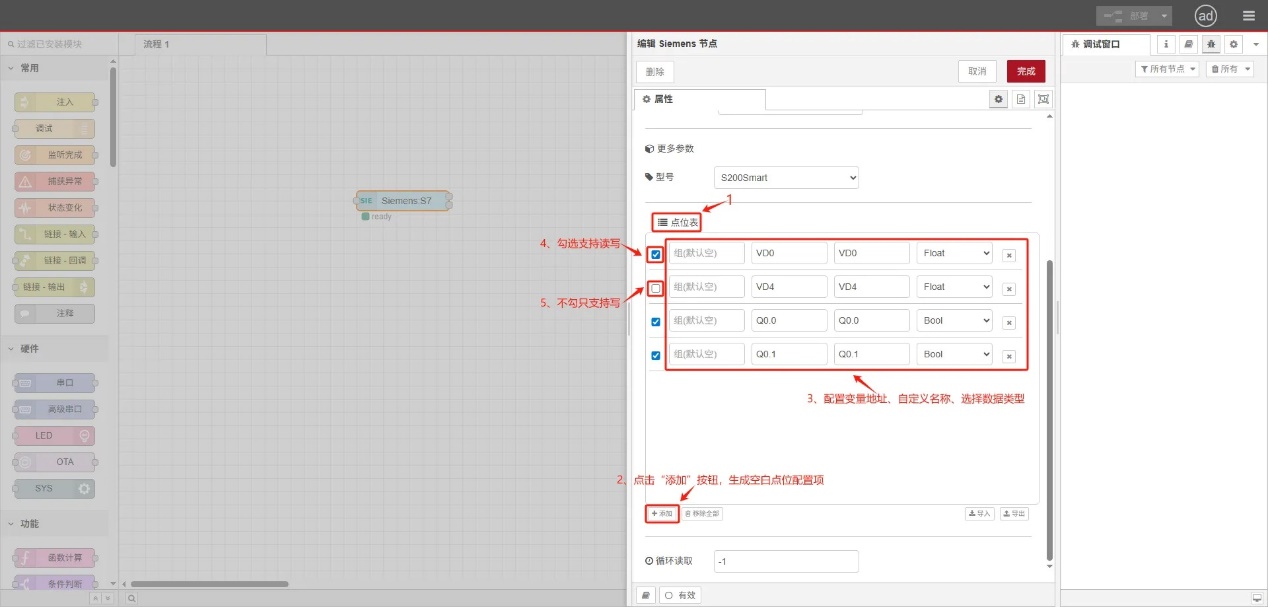The height and width of the screenshot is (607, 1268).
Task: Open the node description document icon
Action: click(x=1021, y=99)
